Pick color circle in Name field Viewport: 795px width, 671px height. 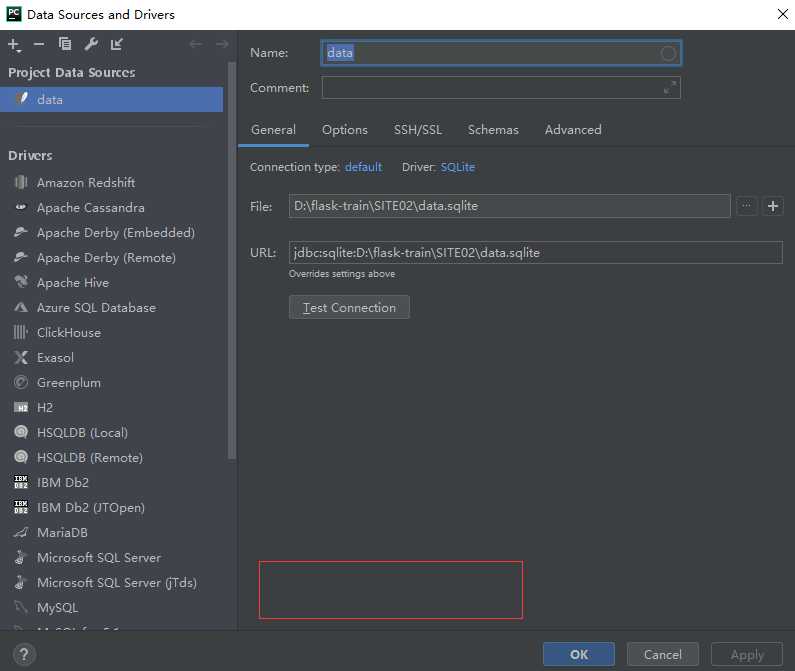coord(668,53)
